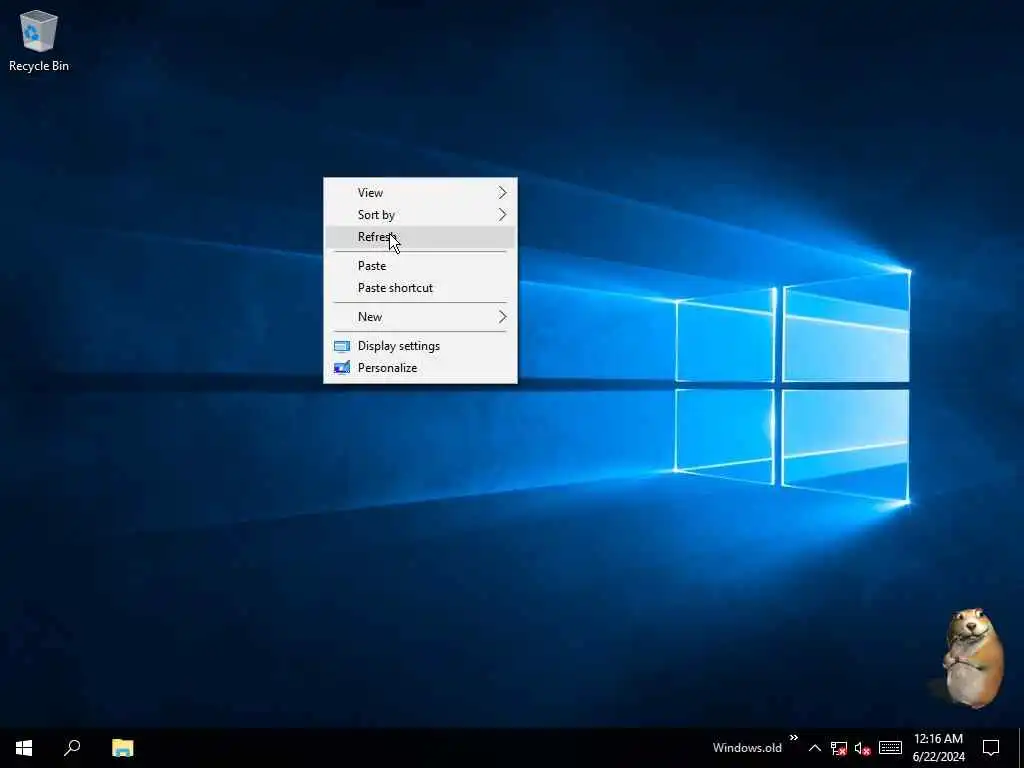1024x768 pixels.
Task: Show hidden system tray icons
Action: click(x=814, y=748)
